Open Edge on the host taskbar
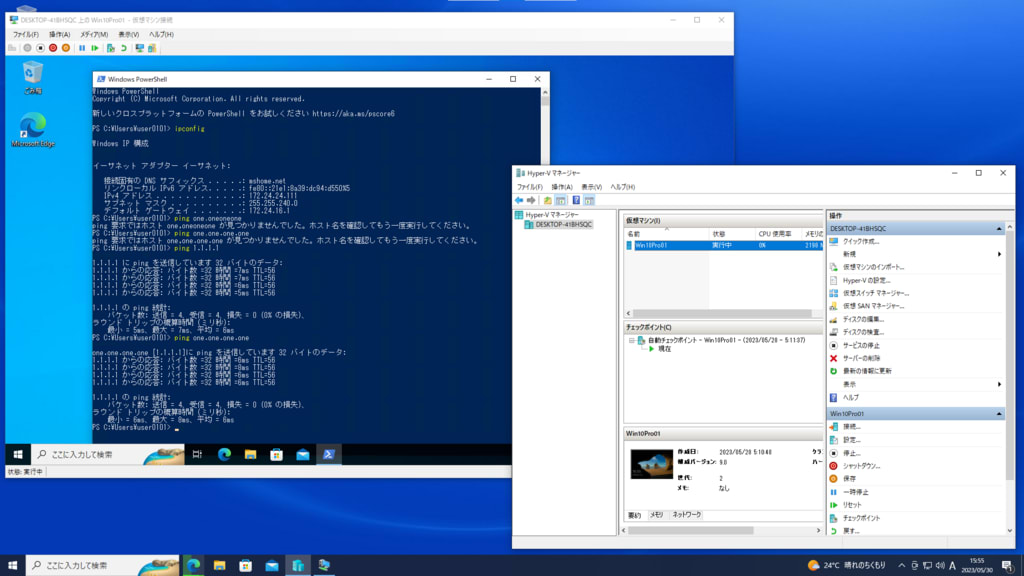This screenshot has height=576, width=1024. (193, 566)
